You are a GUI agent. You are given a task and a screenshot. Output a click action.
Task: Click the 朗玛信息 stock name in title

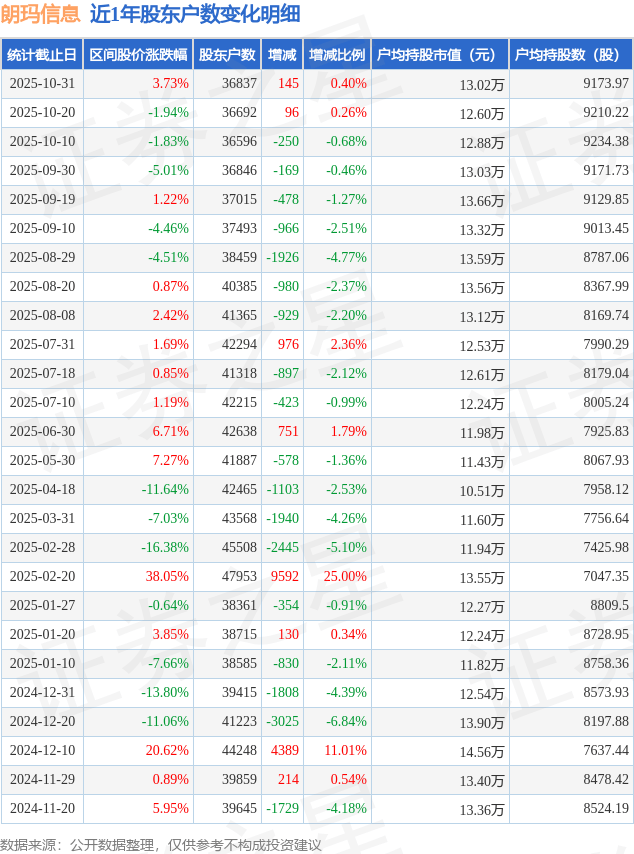click(41, 14)
